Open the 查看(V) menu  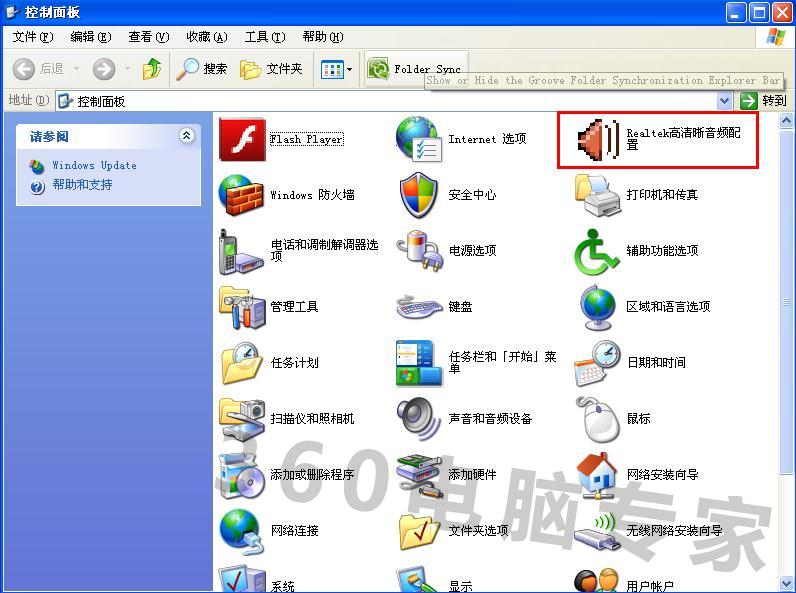tap(148, 37)
